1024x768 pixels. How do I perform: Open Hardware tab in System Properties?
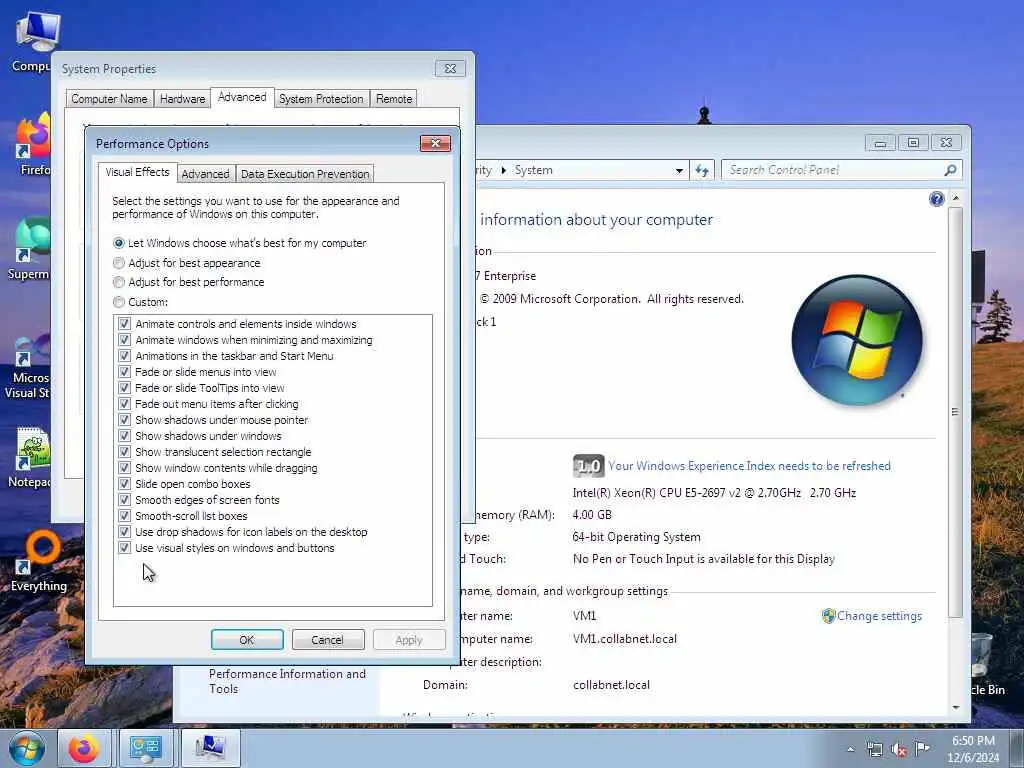(182, 99)
